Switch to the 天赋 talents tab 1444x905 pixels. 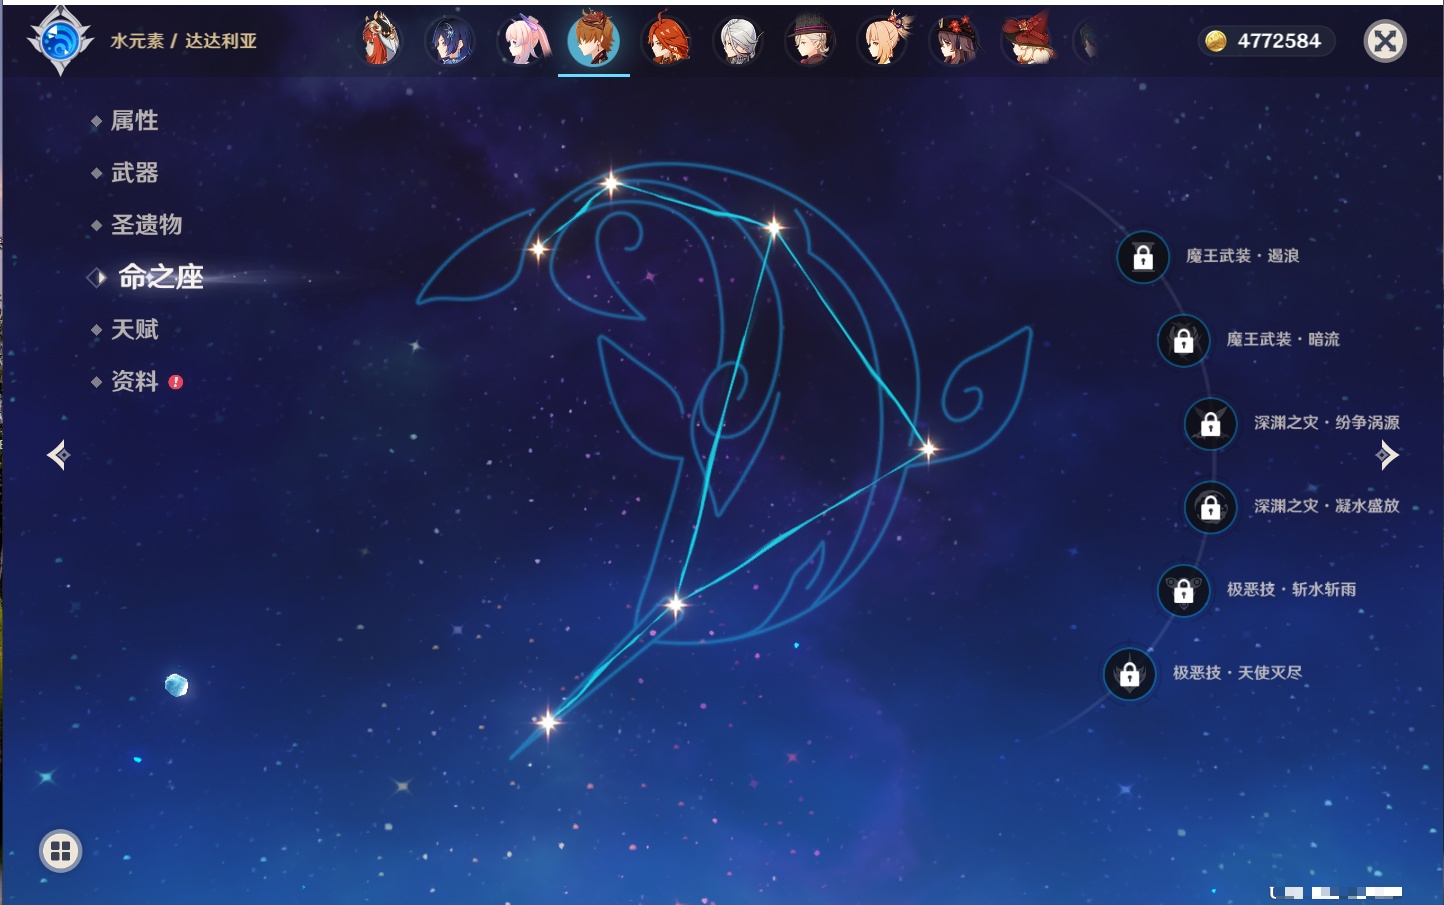pyautogui.click(x=134, y=329)
